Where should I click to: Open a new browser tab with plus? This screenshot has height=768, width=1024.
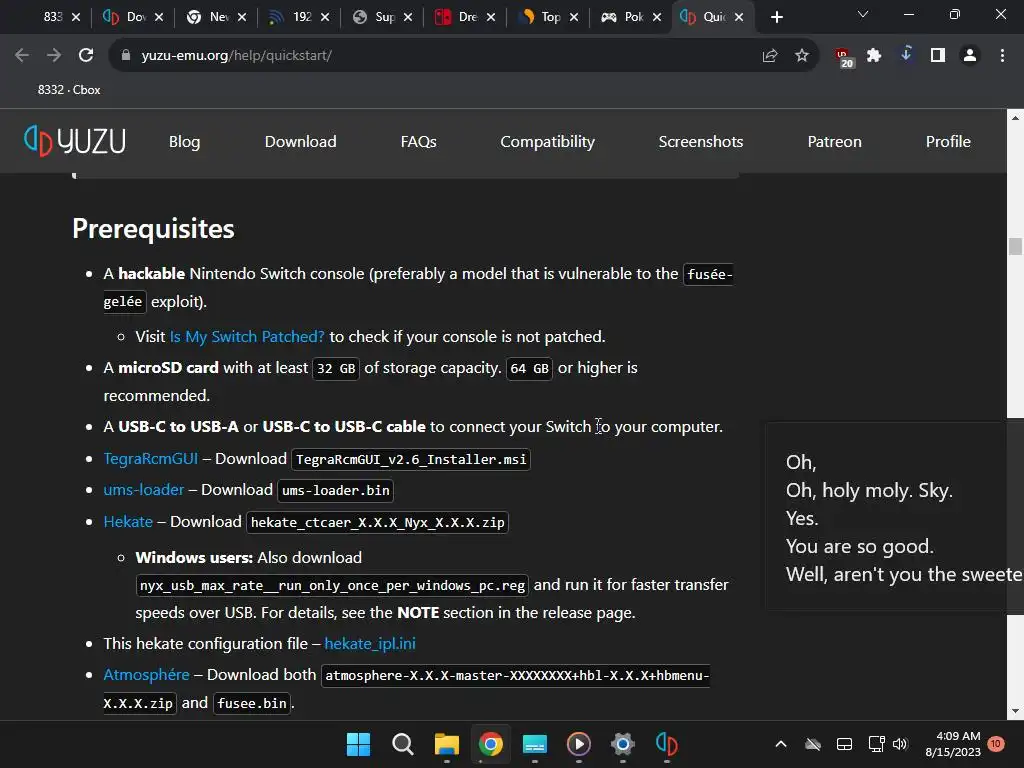776,17
